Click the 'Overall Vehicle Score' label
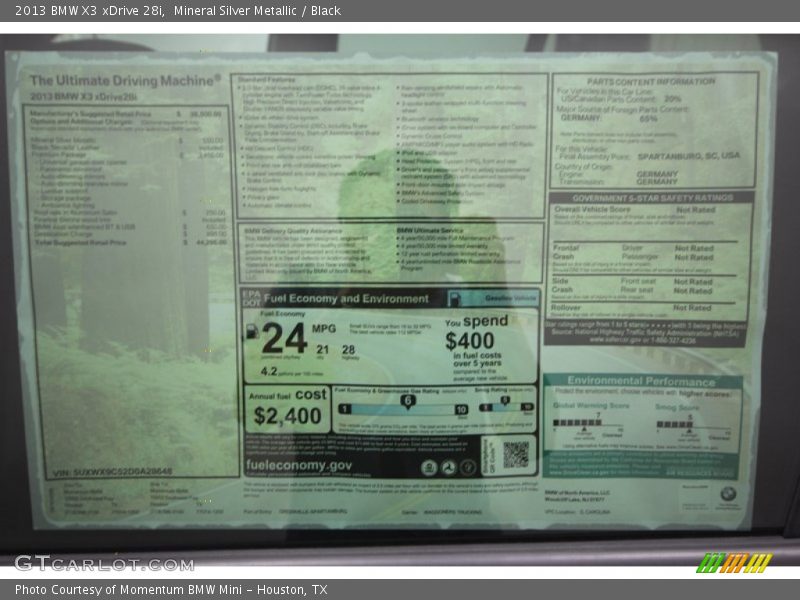The height and width of the screenshot is (600, 800). pos(592,209)
